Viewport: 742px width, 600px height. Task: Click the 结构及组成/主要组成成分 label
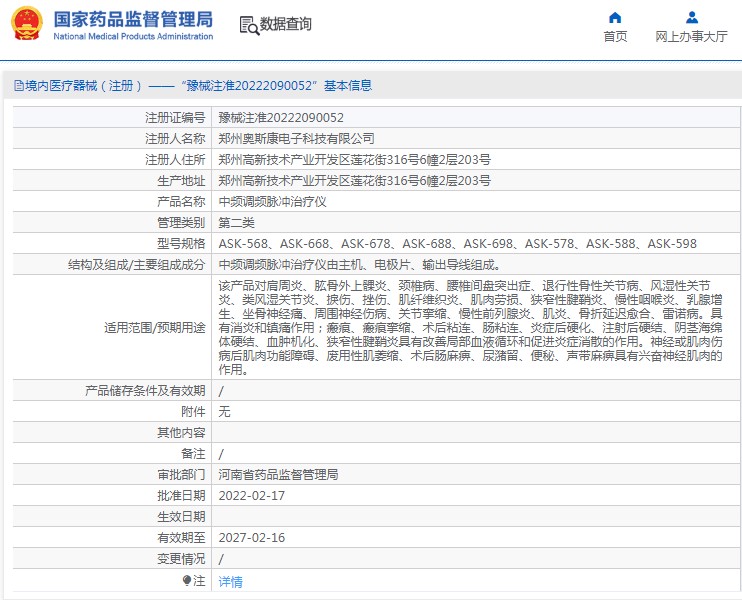(137, 265)
